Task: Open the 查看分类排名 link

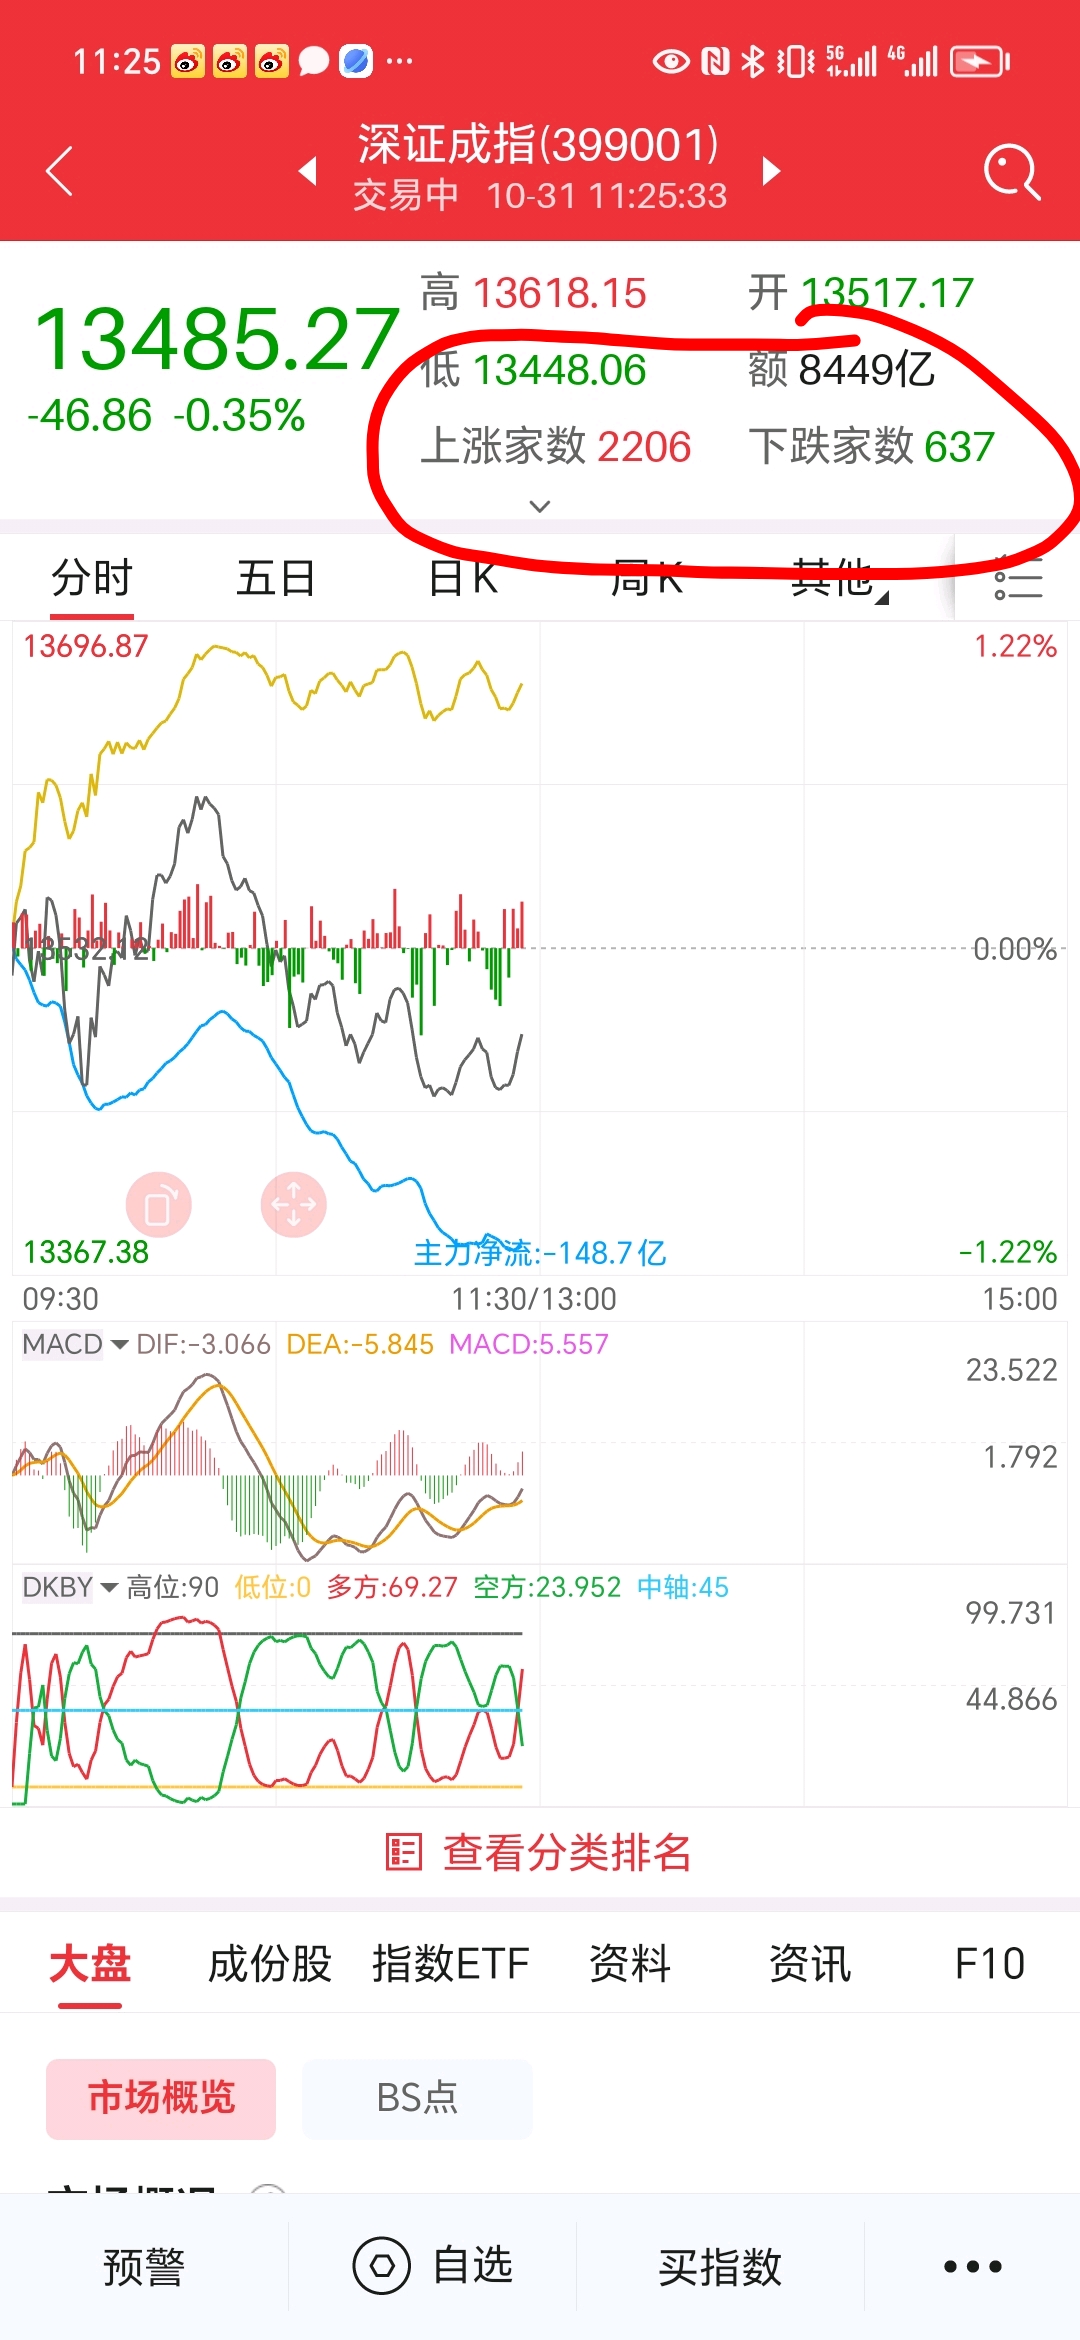Action: point(540,1852)
